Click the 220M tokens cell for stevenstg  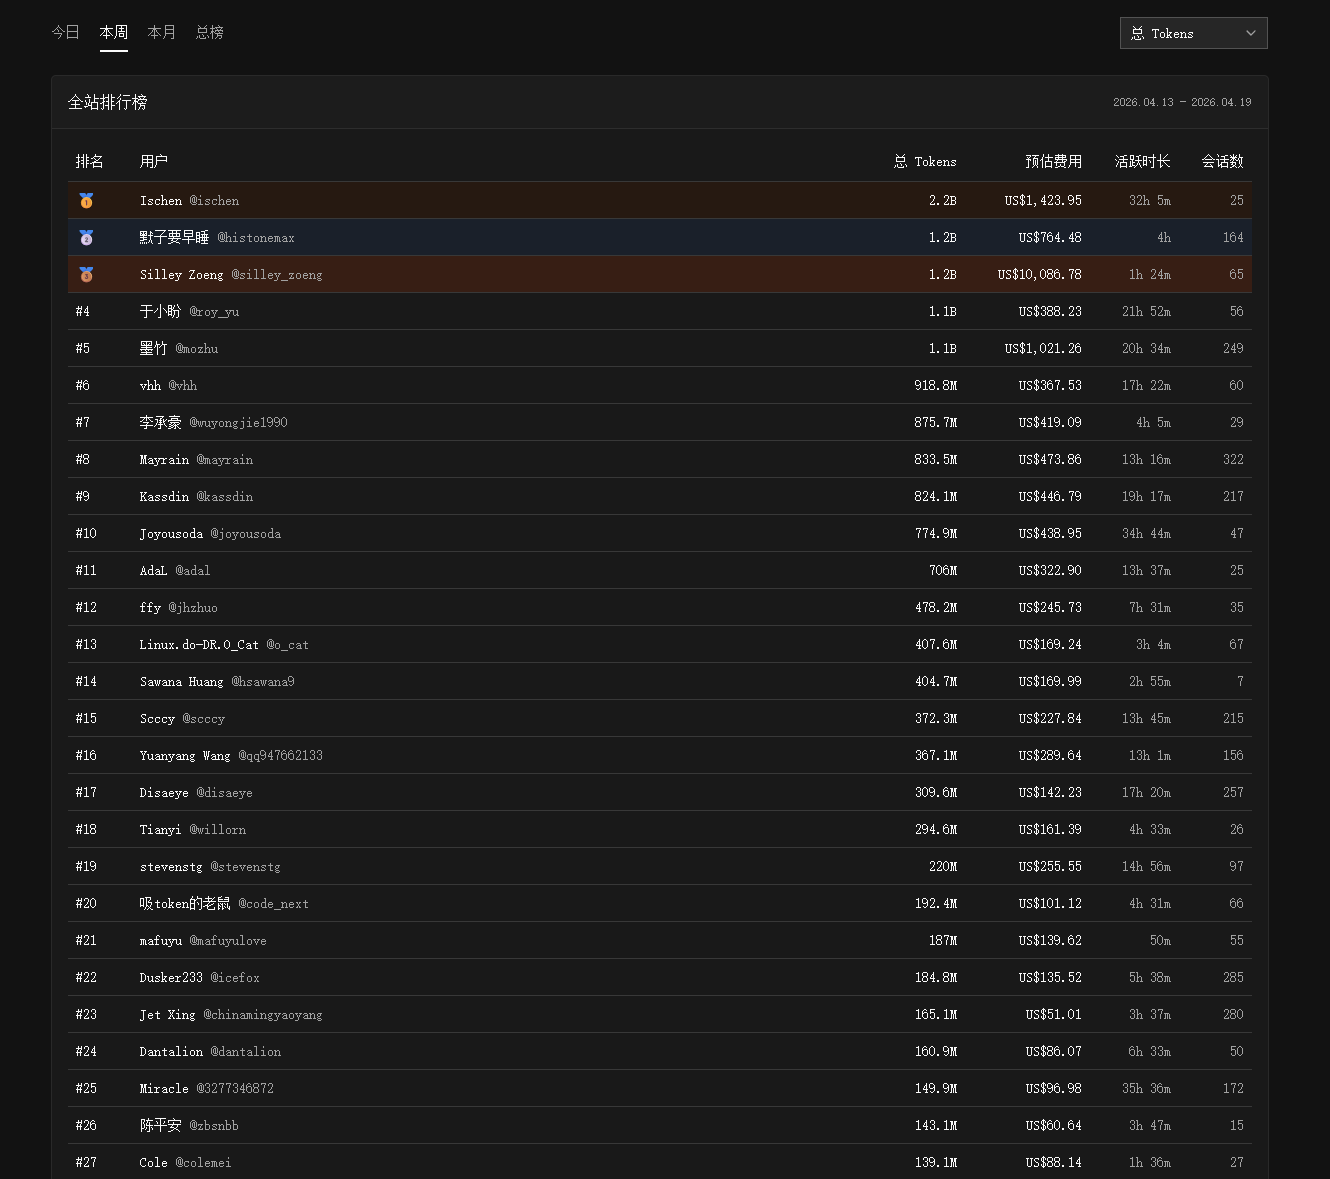click(942, 867)
